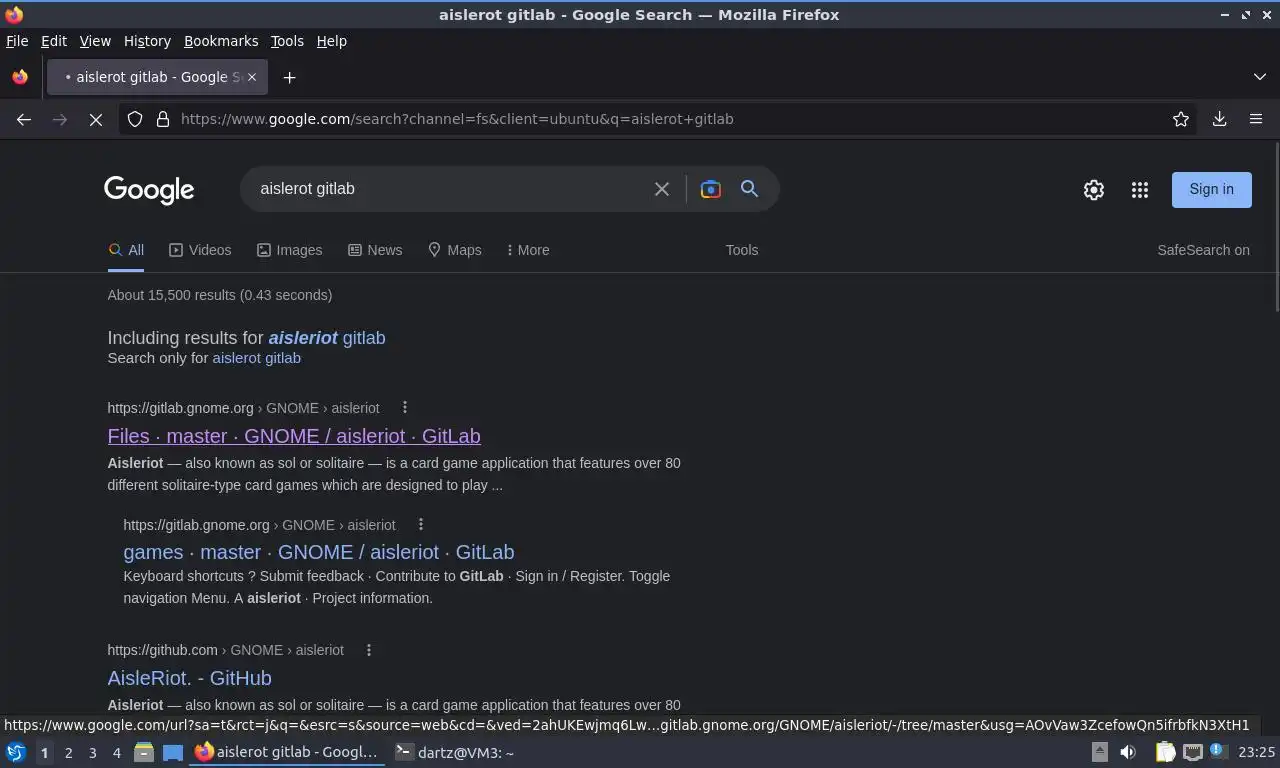Switch to the Maps tab
Image resolution: width=1280 pixels, height=768 pixels.
click(x=455, y=250)
